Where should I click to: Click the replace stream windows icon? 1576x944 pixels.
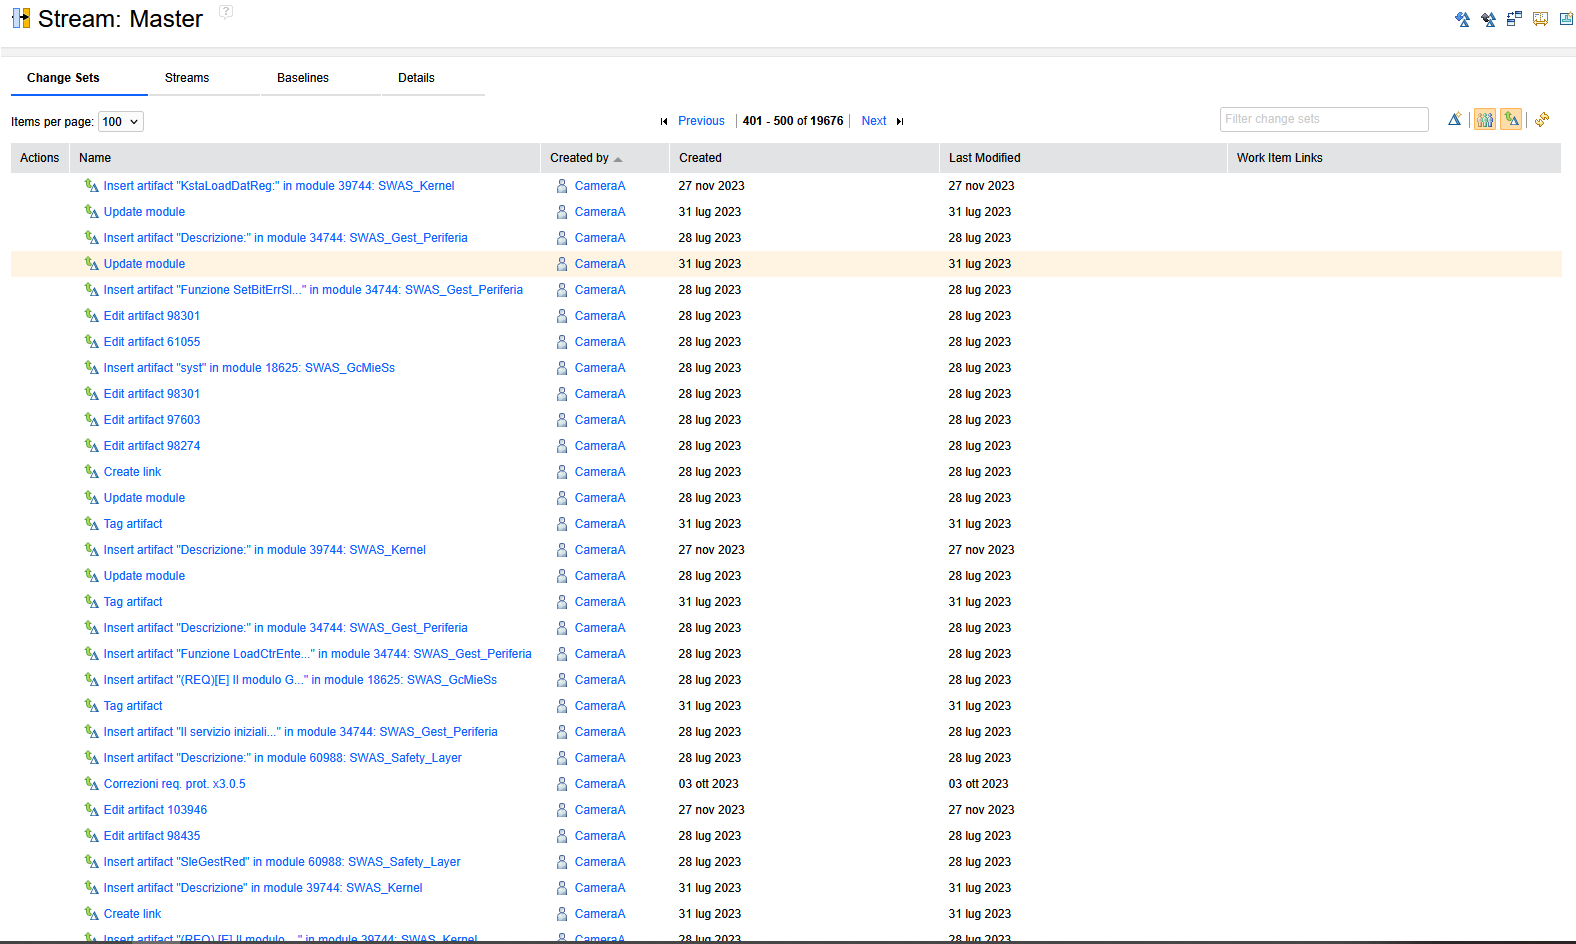(1514, 19)
